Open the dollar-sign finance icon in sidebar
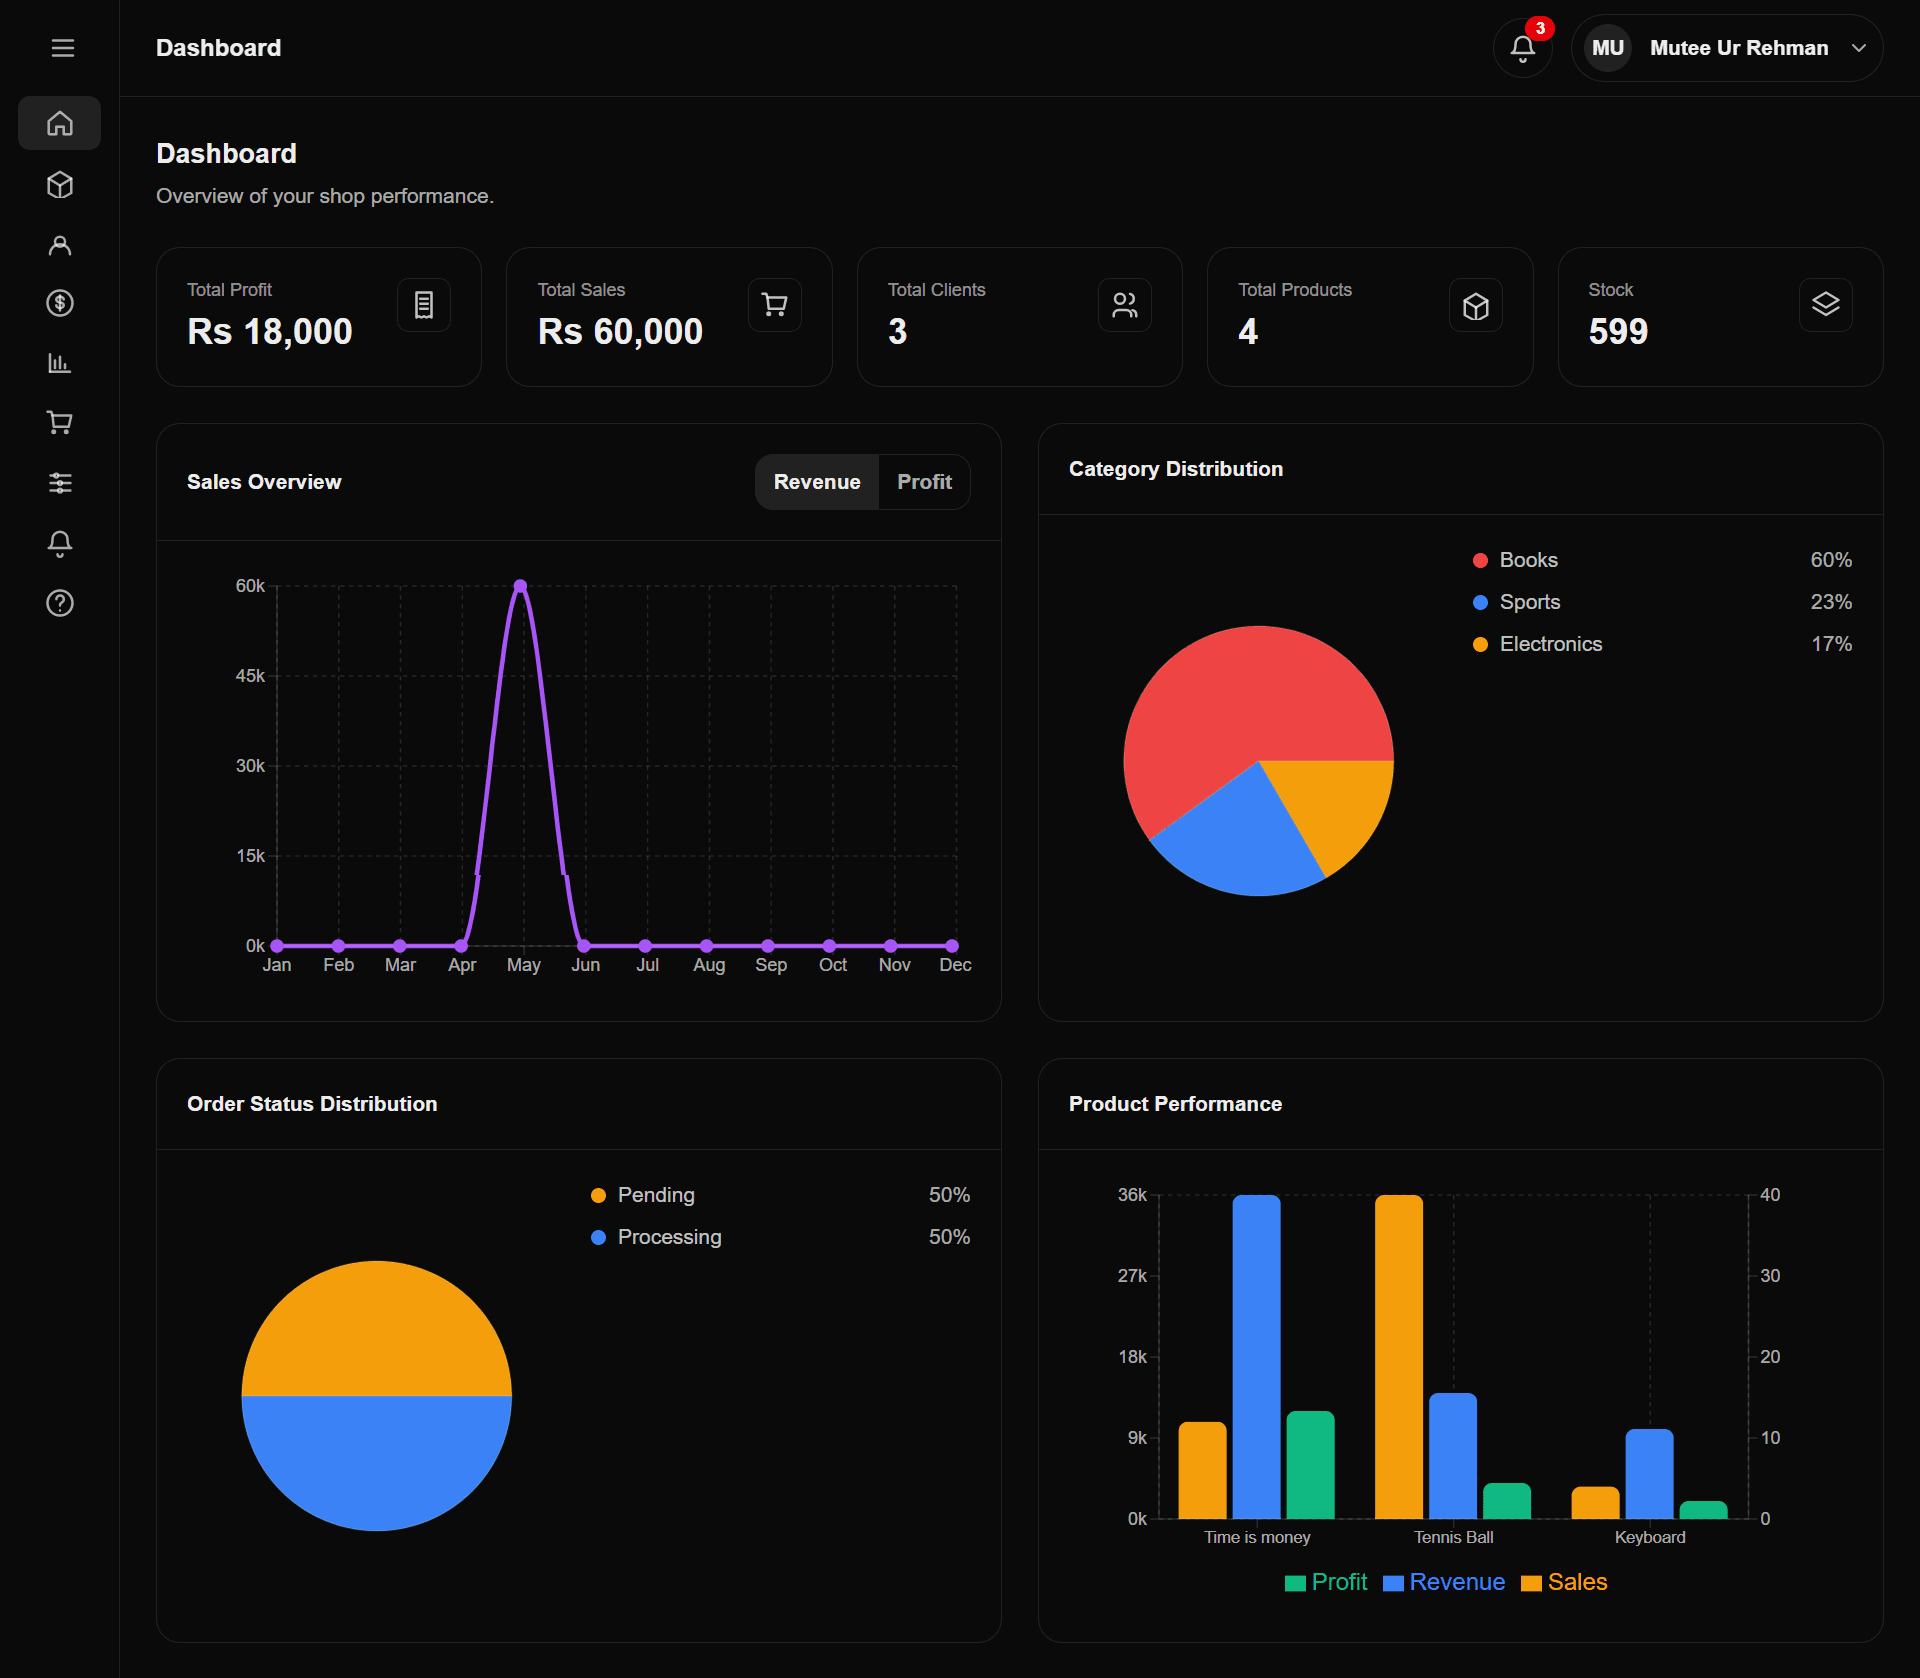 (60, 303)
